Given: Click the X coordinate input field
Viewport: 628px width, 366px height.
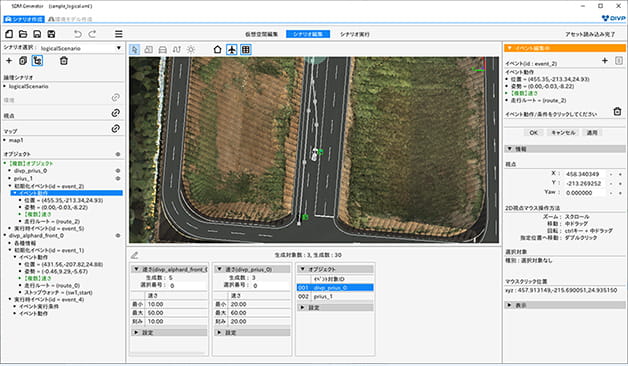Looking at the screenshot, I should tap(585, 174).
